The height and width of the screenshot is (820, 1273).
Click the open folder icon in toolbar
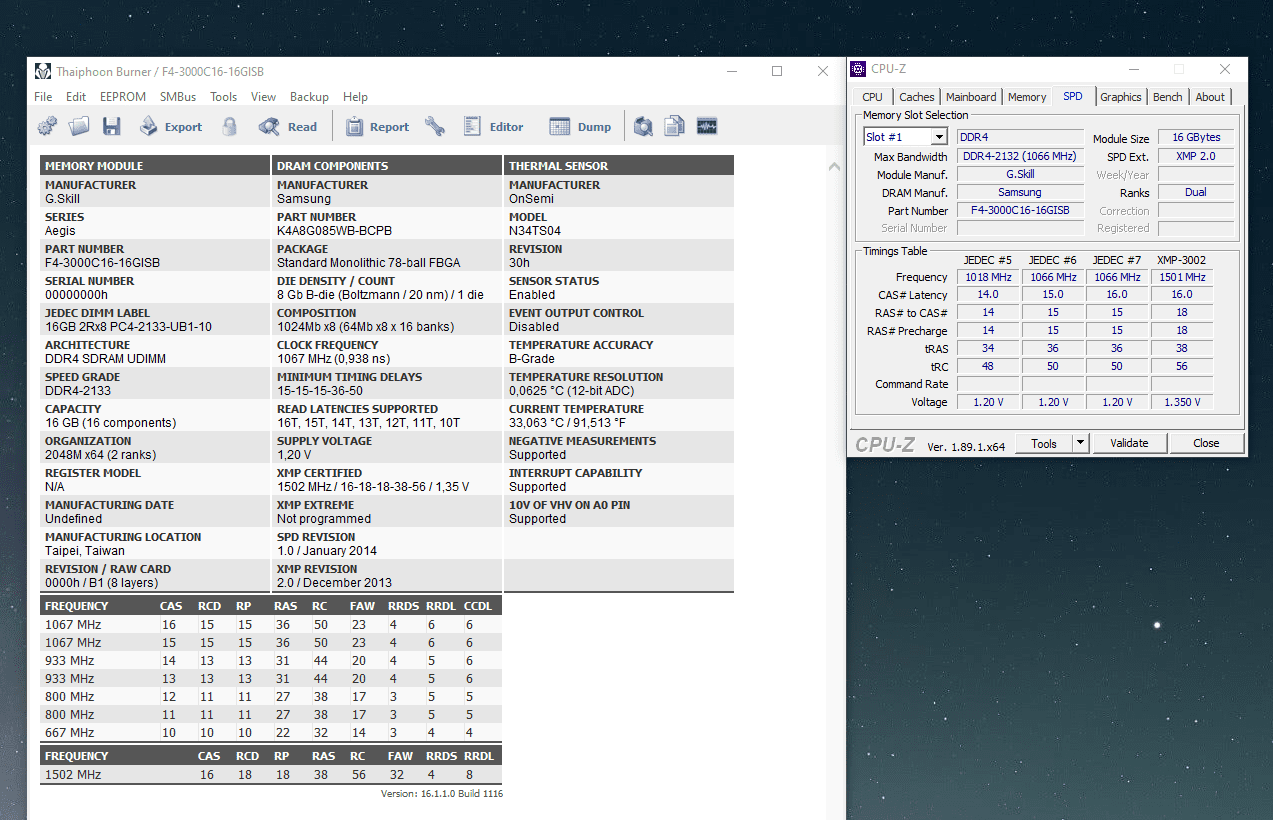[x=79, y=126]
